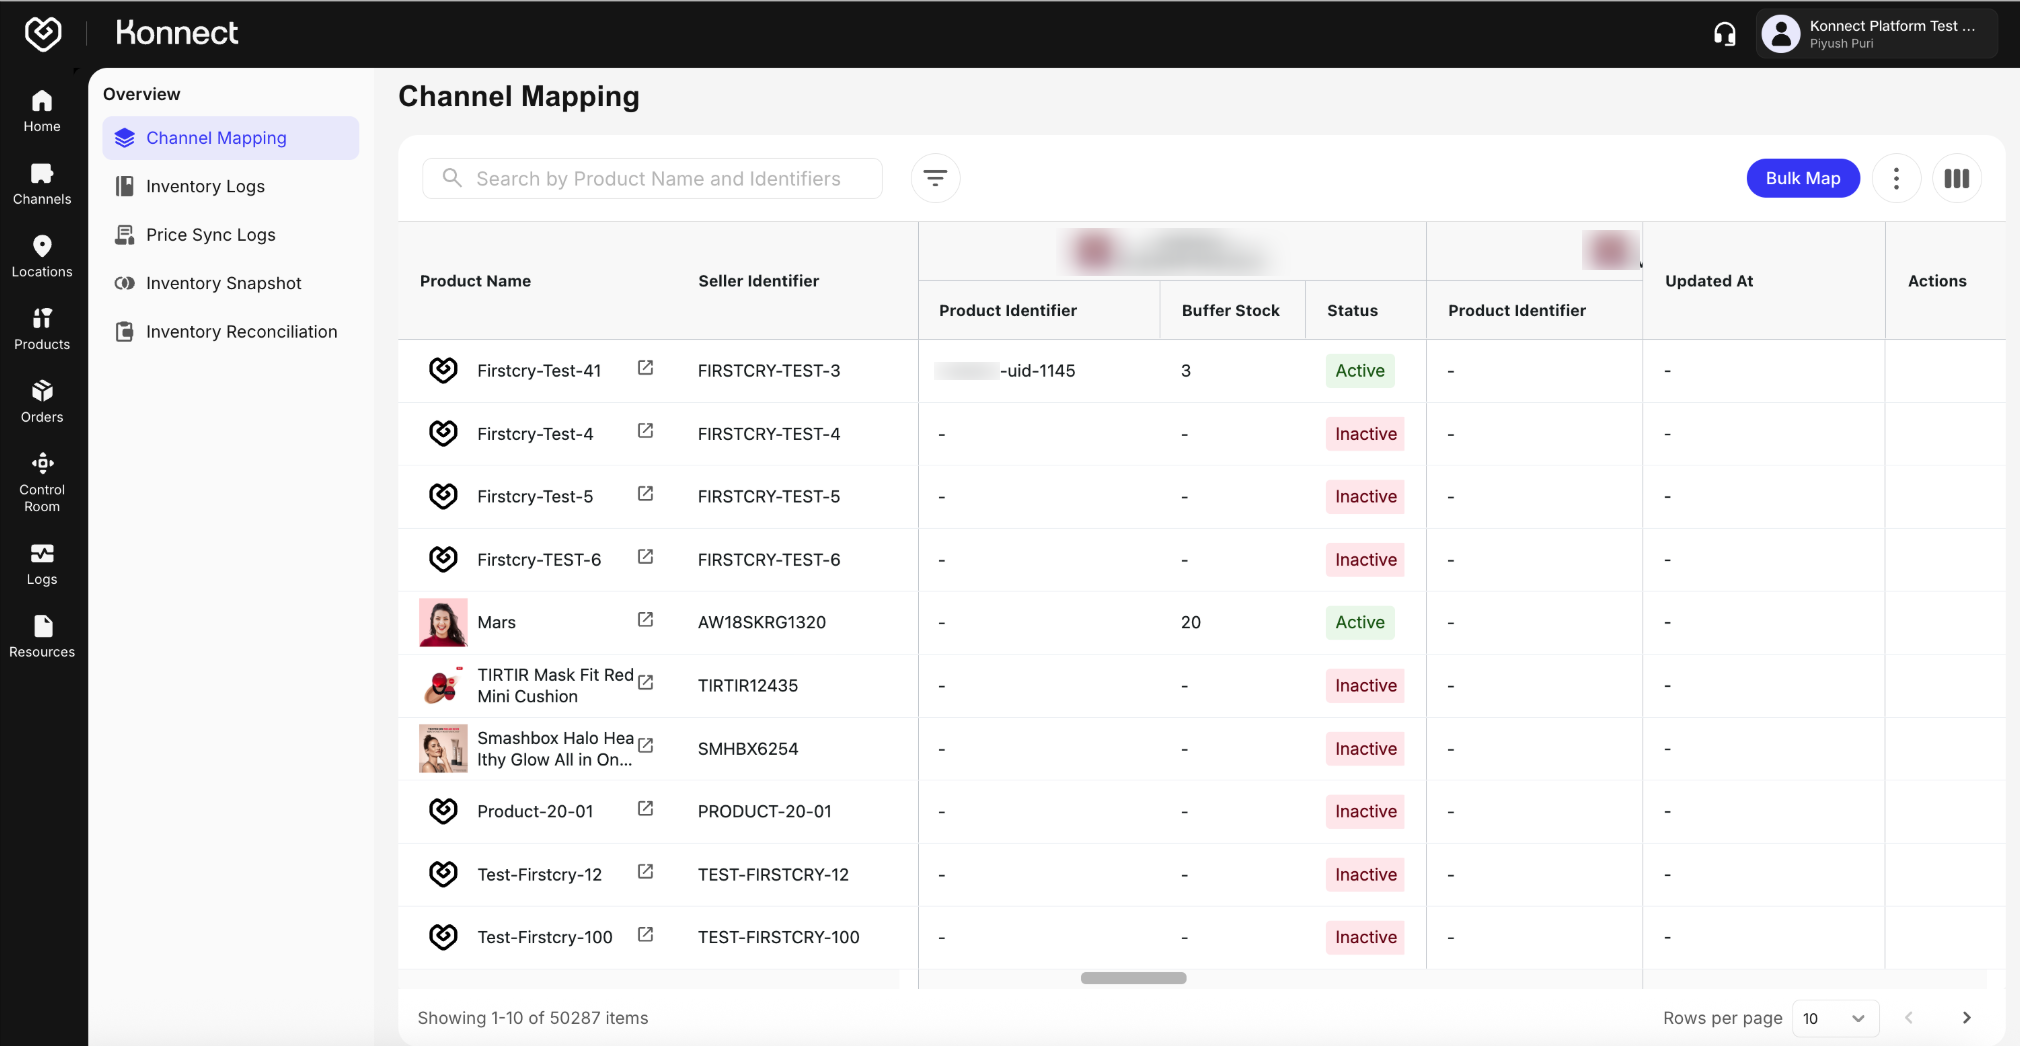Click Active status of Mars row

1360,623
